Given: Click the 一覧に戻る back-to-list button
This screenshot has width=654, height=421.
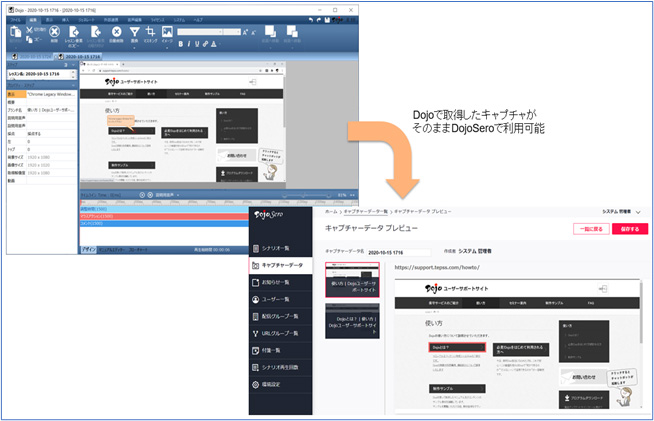Looking at the screenshot, I should point(591,229).
